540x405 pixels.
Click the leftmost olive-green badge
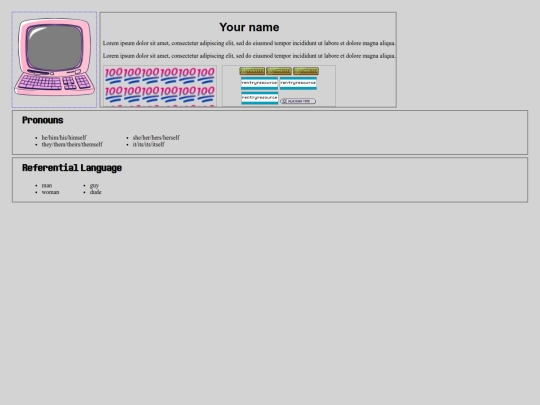[252, 71]
